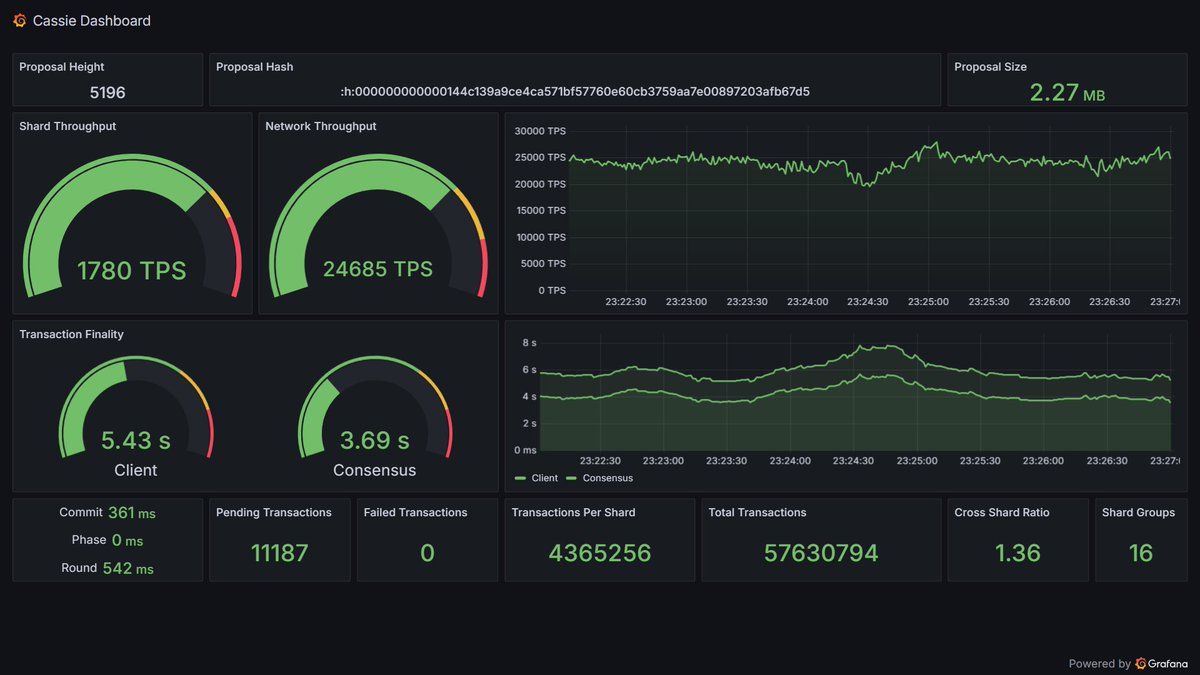Click the Failed Transactions zero count

427,552
